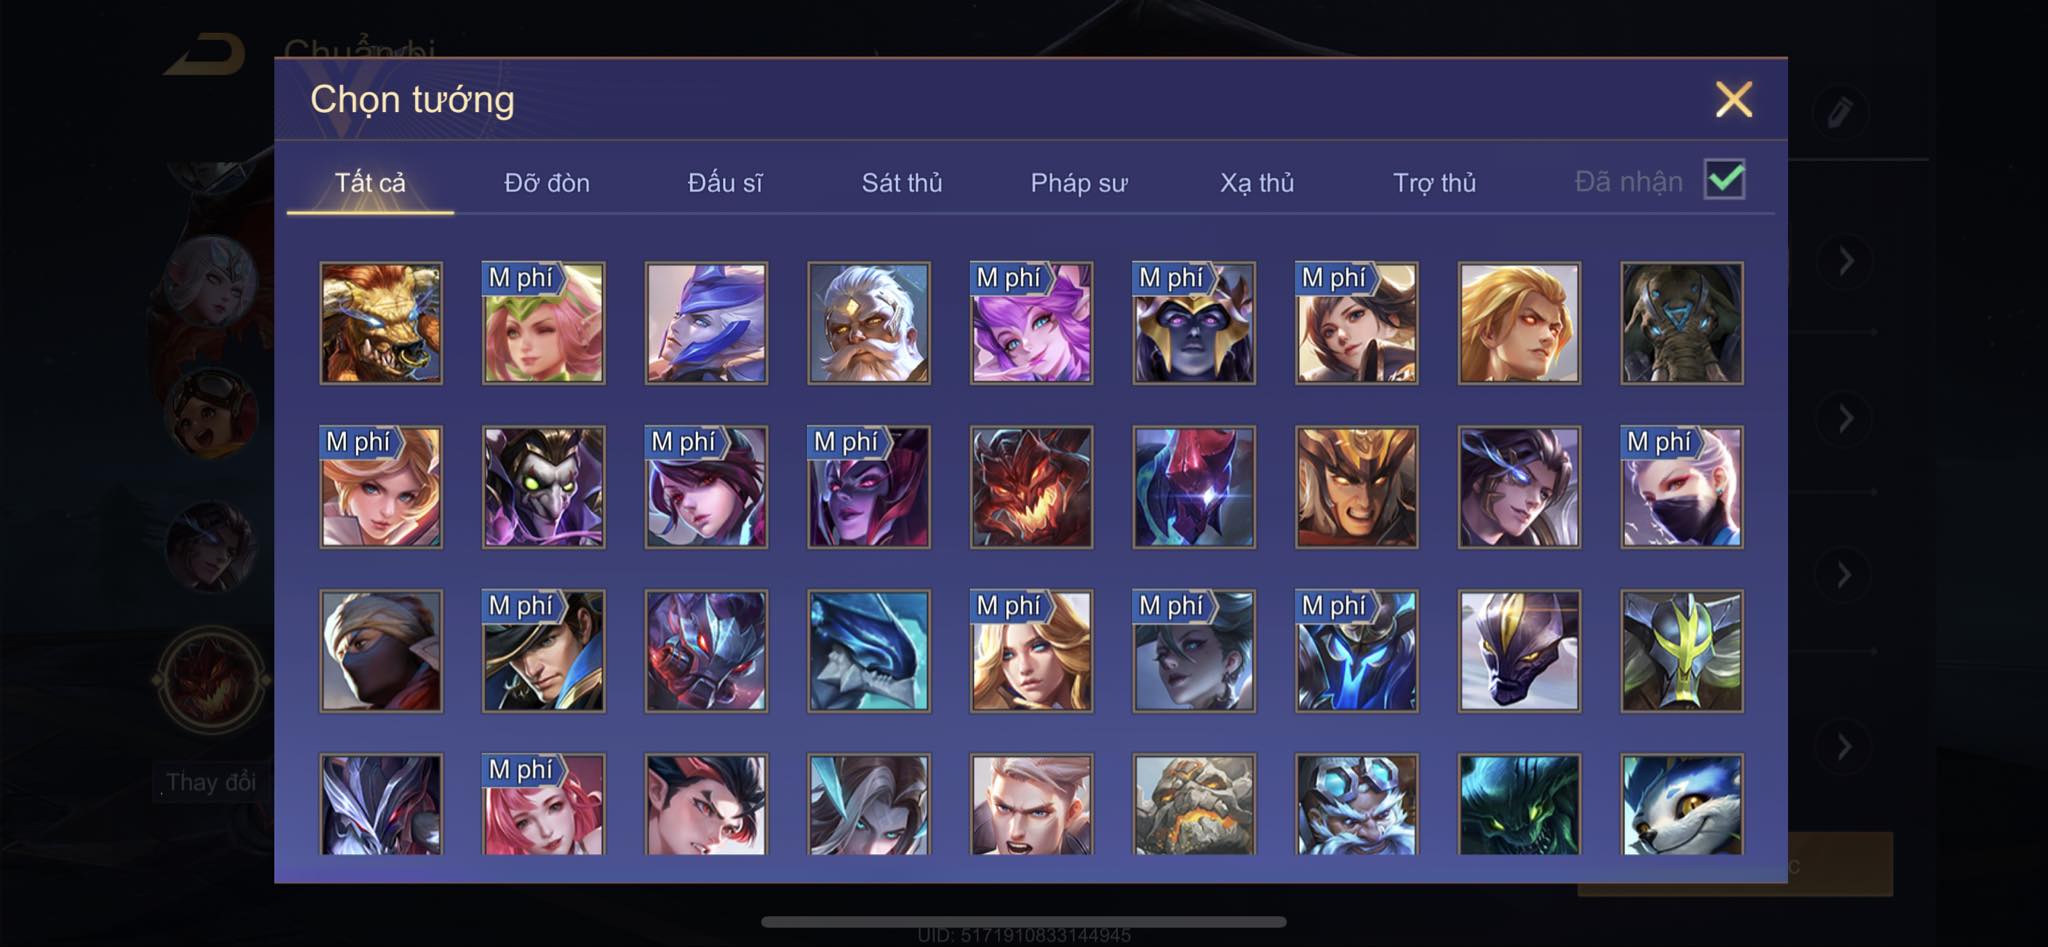Choose the white-bearded old man hero
The width and height of the screenshot is (2048, 947).
(x=869, y=323)
